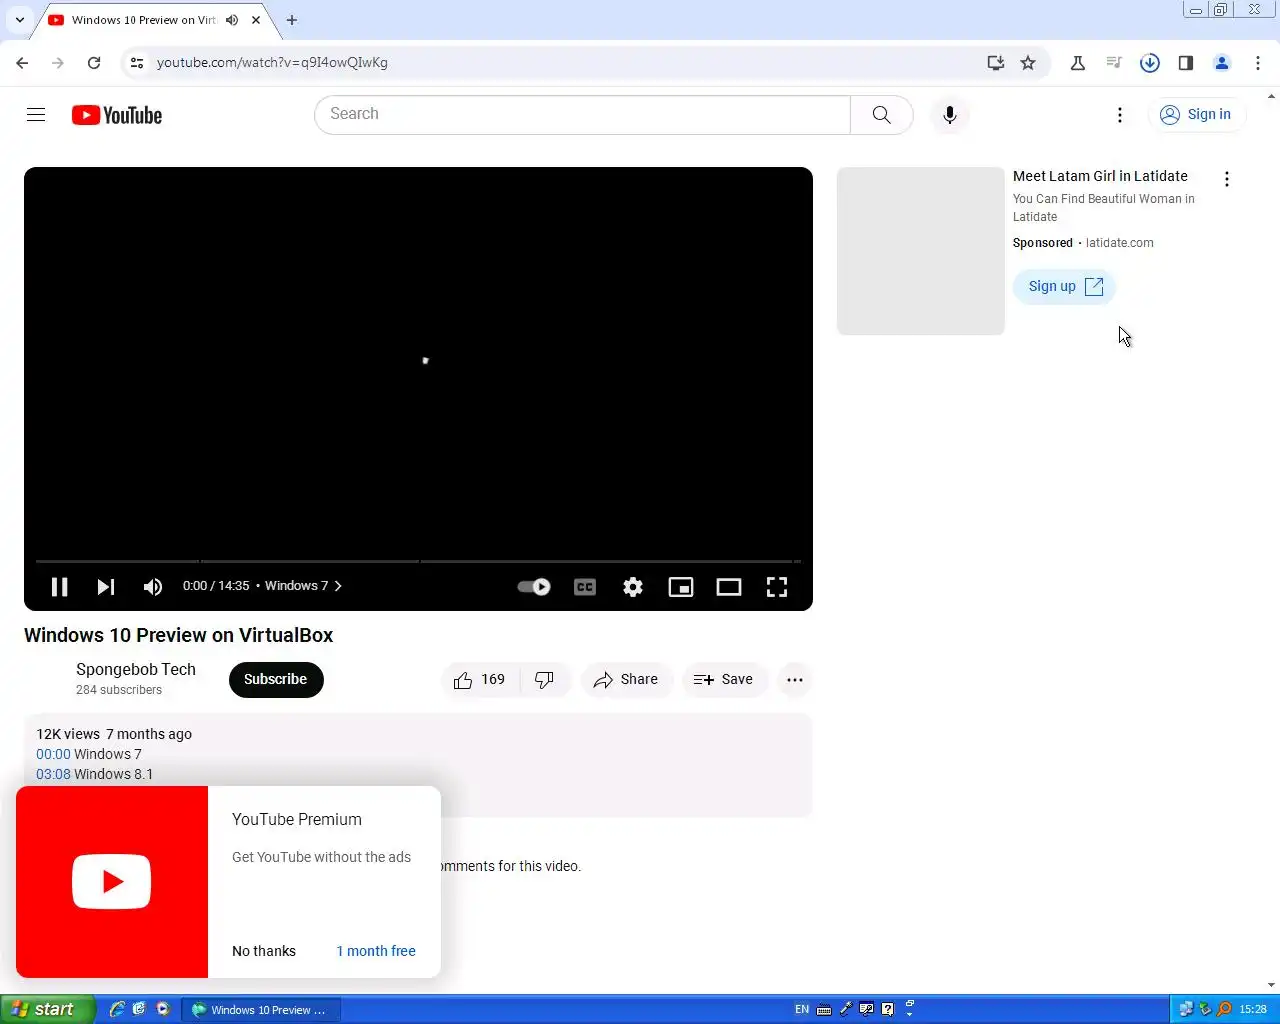This screenshot has height=1024, width=1280.
Task: Dislike the video
Action: click(545, 680)
